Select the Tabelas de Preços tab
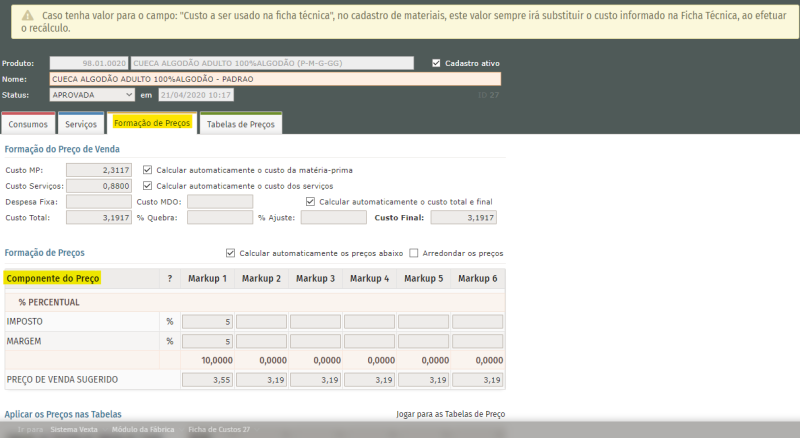The height and width of the screenshot is (438, 800). (x=240, y=124)
